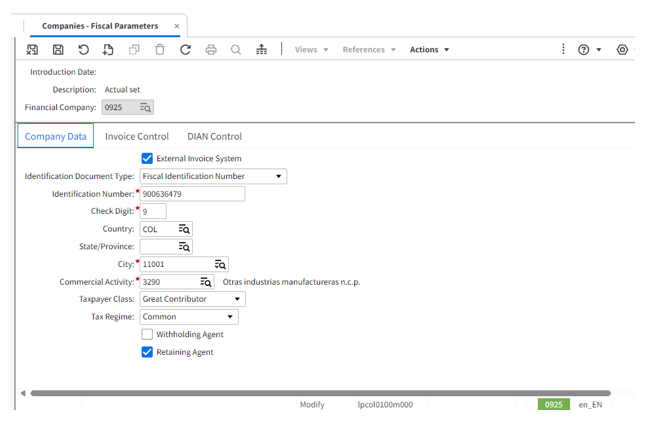Expand Identification Document Type dropdown
Image resolution: width=655 pixels, height=431 pixels.
(x=278, y=176)
